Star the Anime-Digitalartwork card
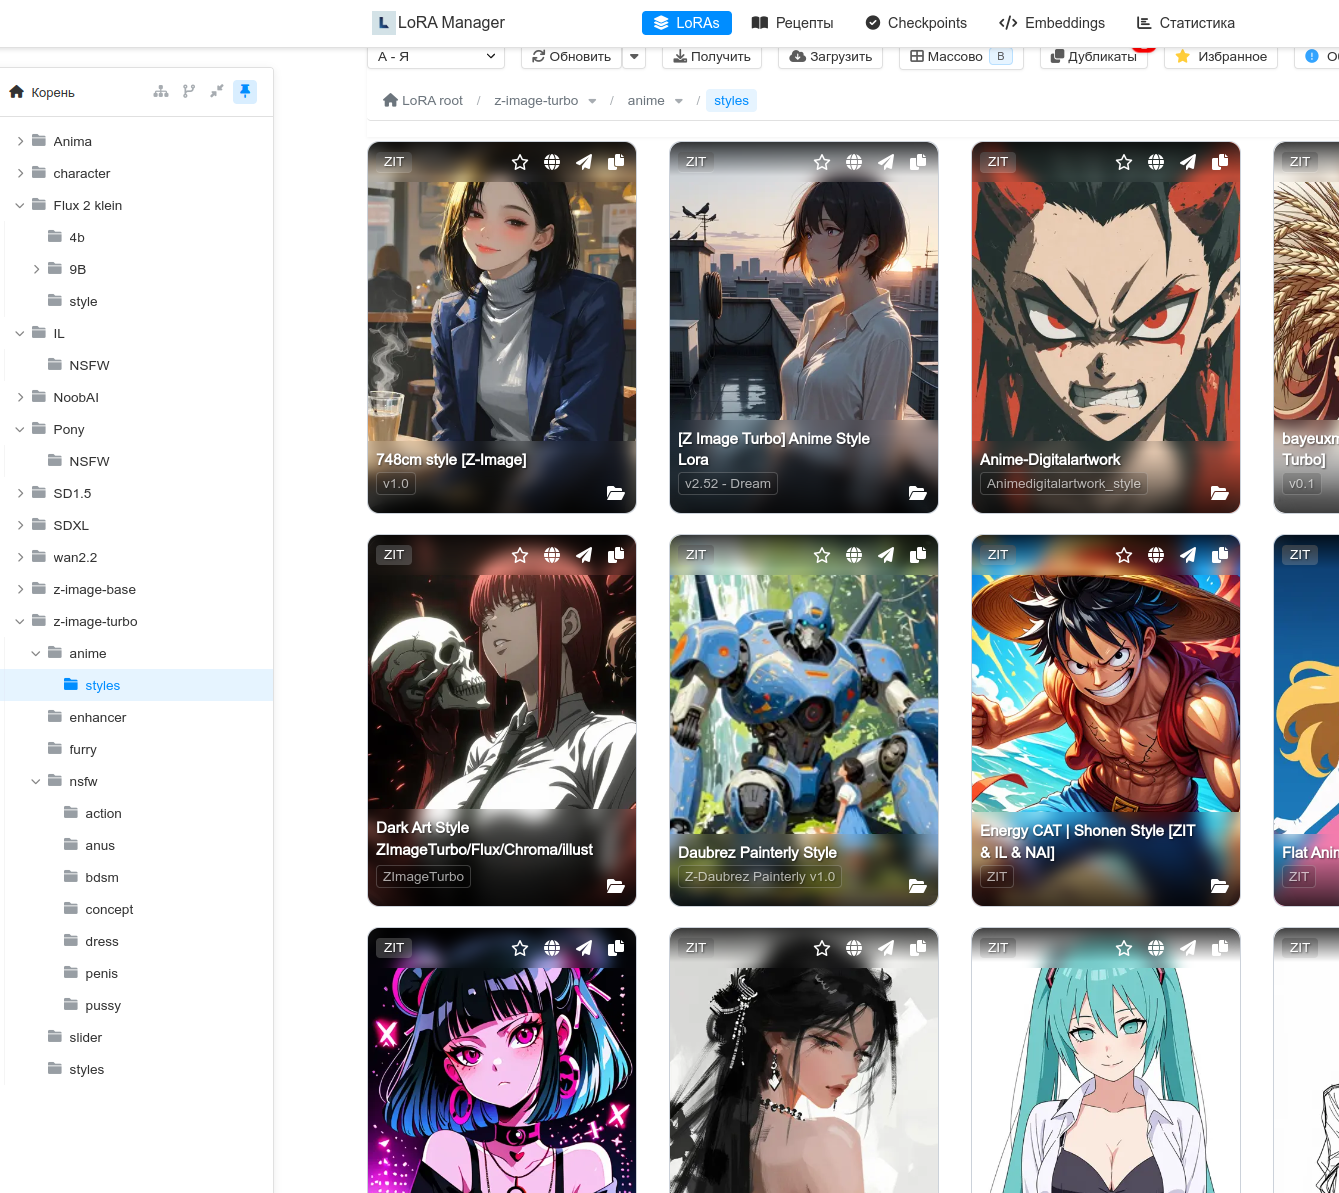Image resolution: width=1339 pixels, height=1193 pixels. pyautogui.click(x=1124, y=162)
